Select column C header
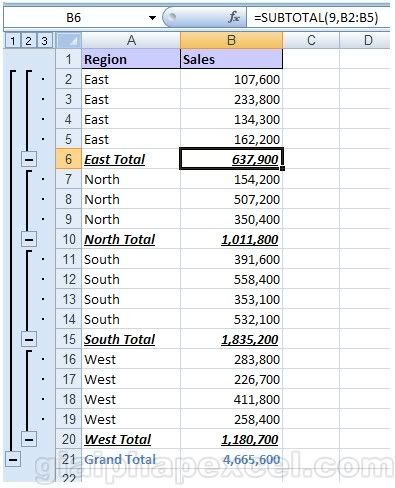395x488 pixels. 311,41
